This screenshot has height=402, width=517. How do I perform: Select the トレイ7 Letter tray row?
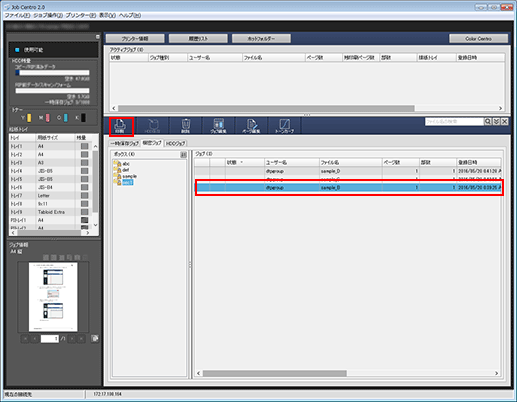pyautogui.click(x=50, y=195)
